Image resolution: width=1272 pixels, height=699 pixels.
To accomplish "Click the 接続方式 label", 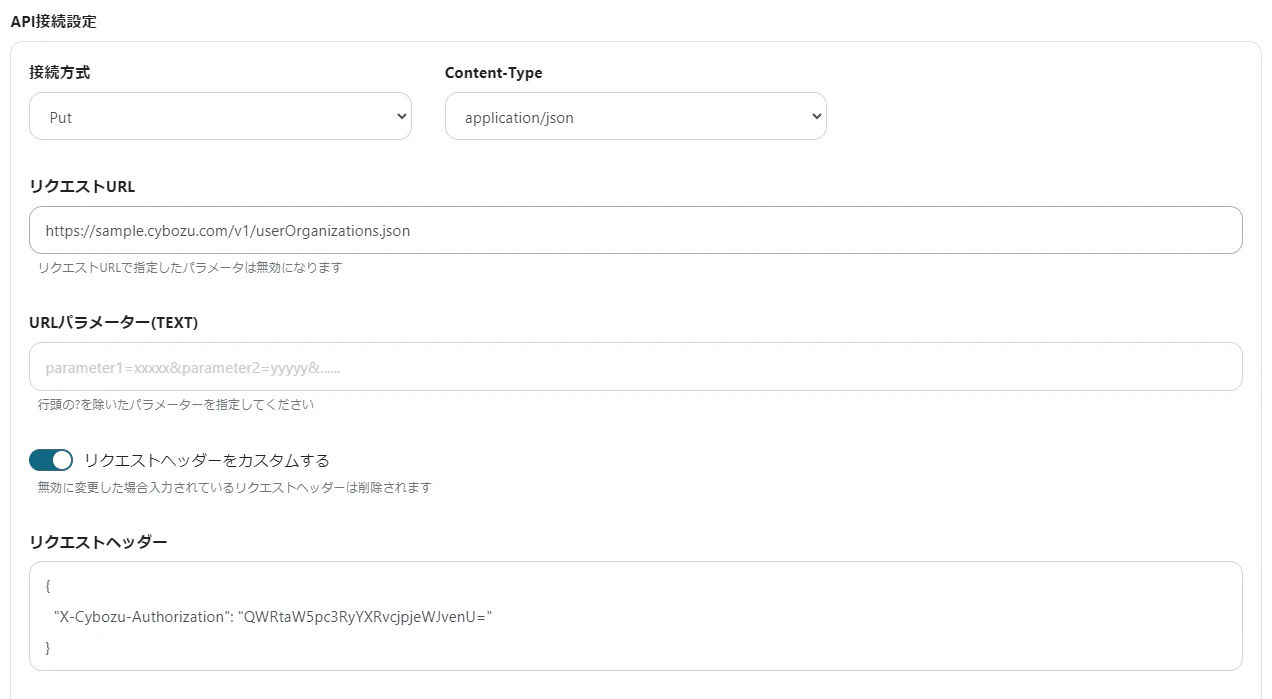I will click(x=61, y=72).
